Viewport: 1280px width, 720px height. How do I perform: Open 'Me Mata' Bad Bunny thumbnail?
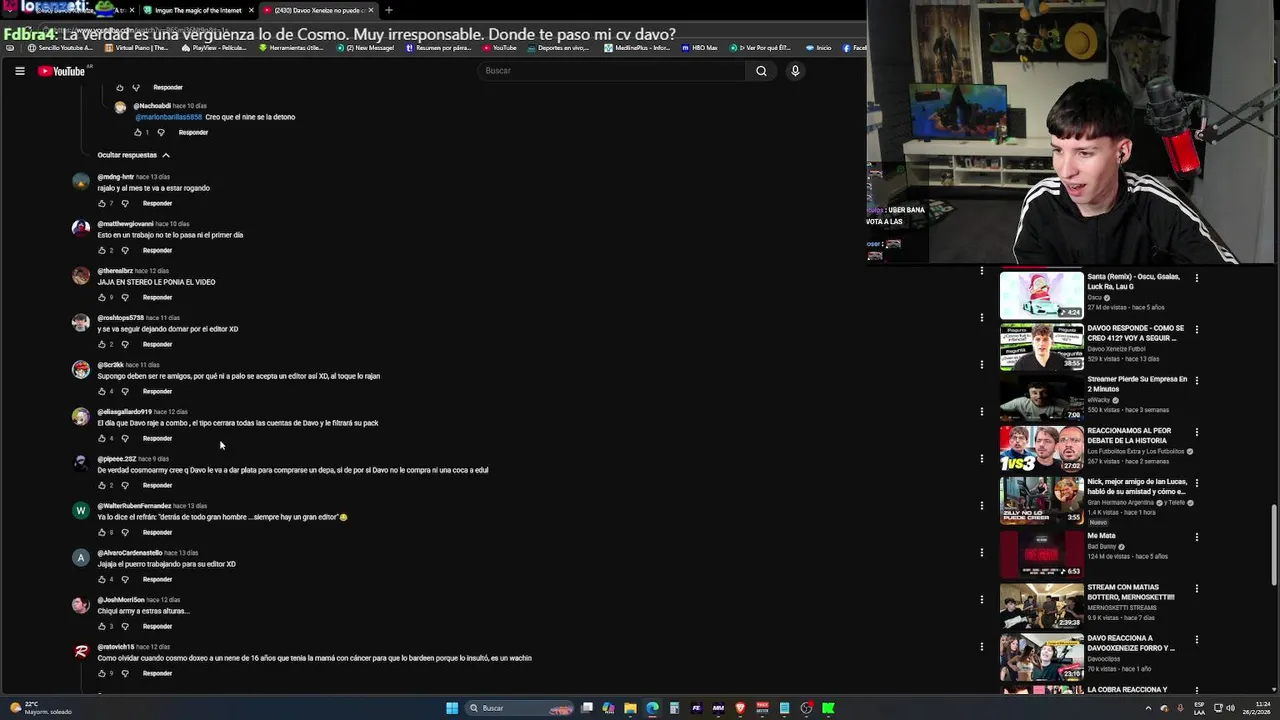[x=1041, y=553]
